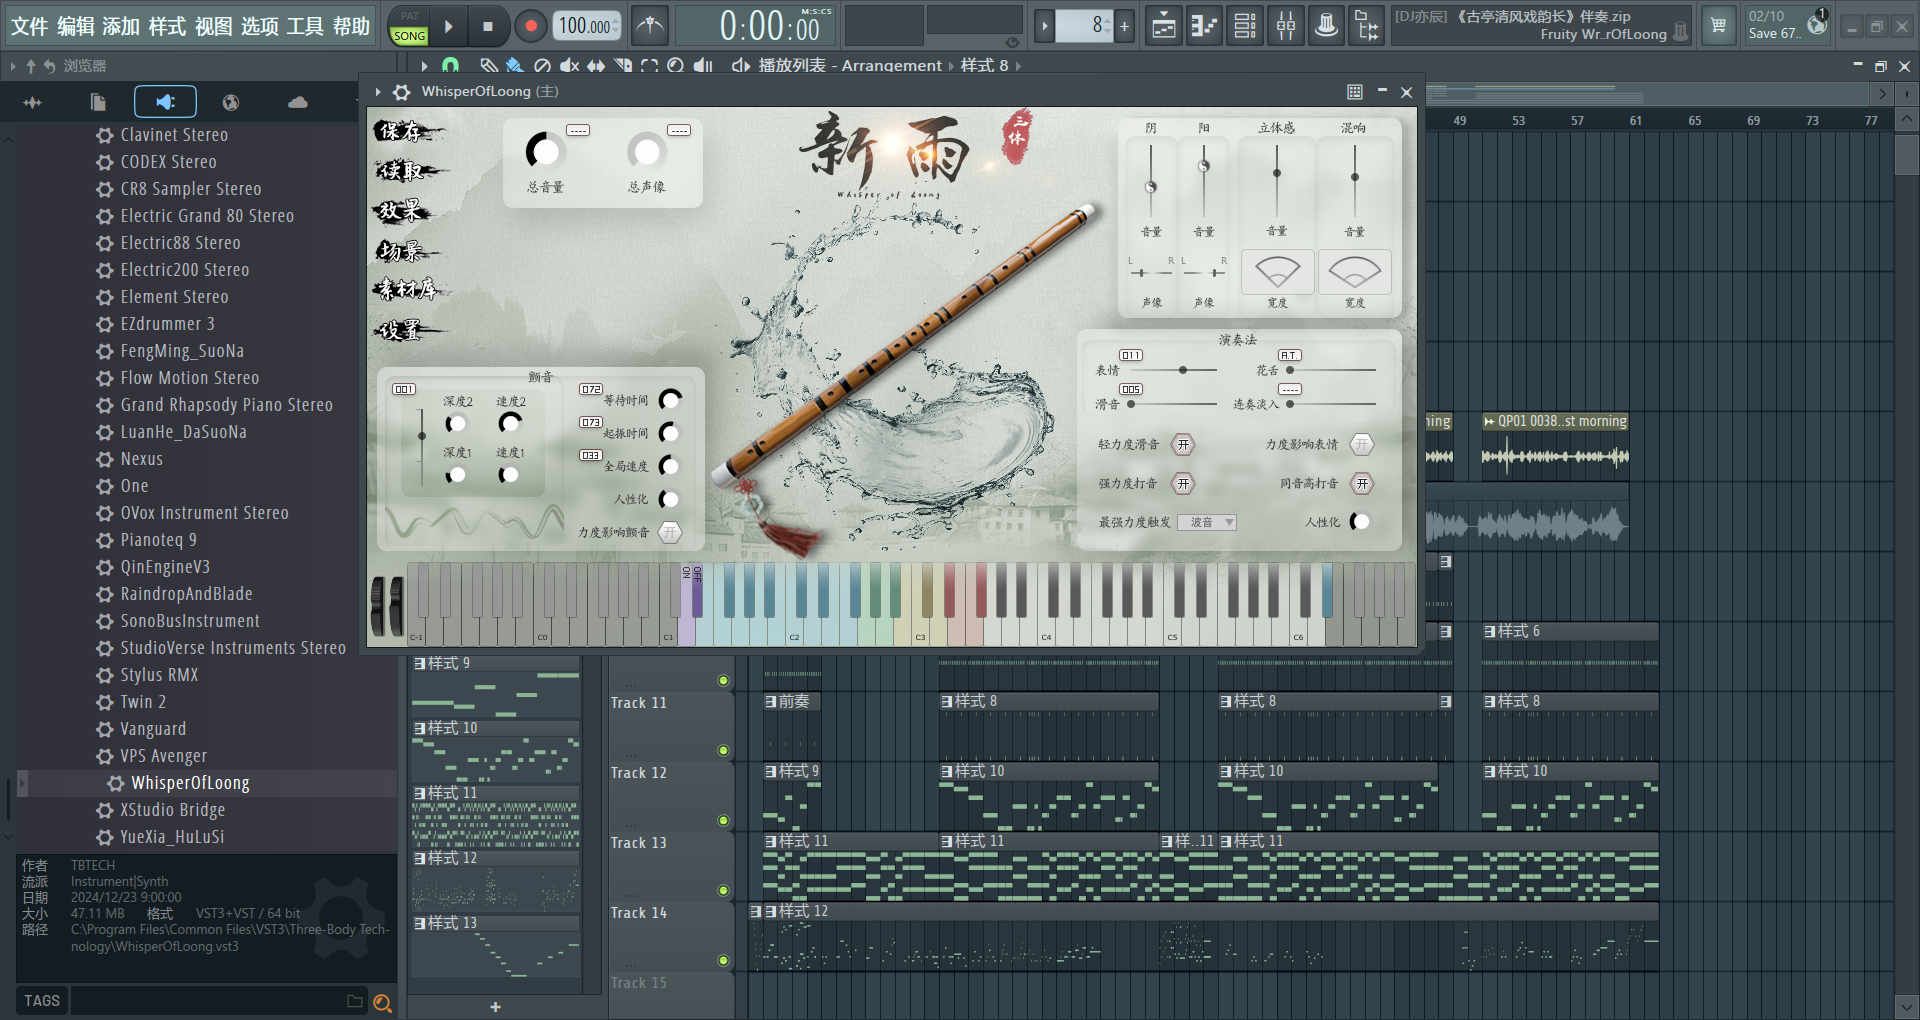
Task: Open the Mixer from the toolbar
Action: pyautogui.click(x=1286, y=26)
